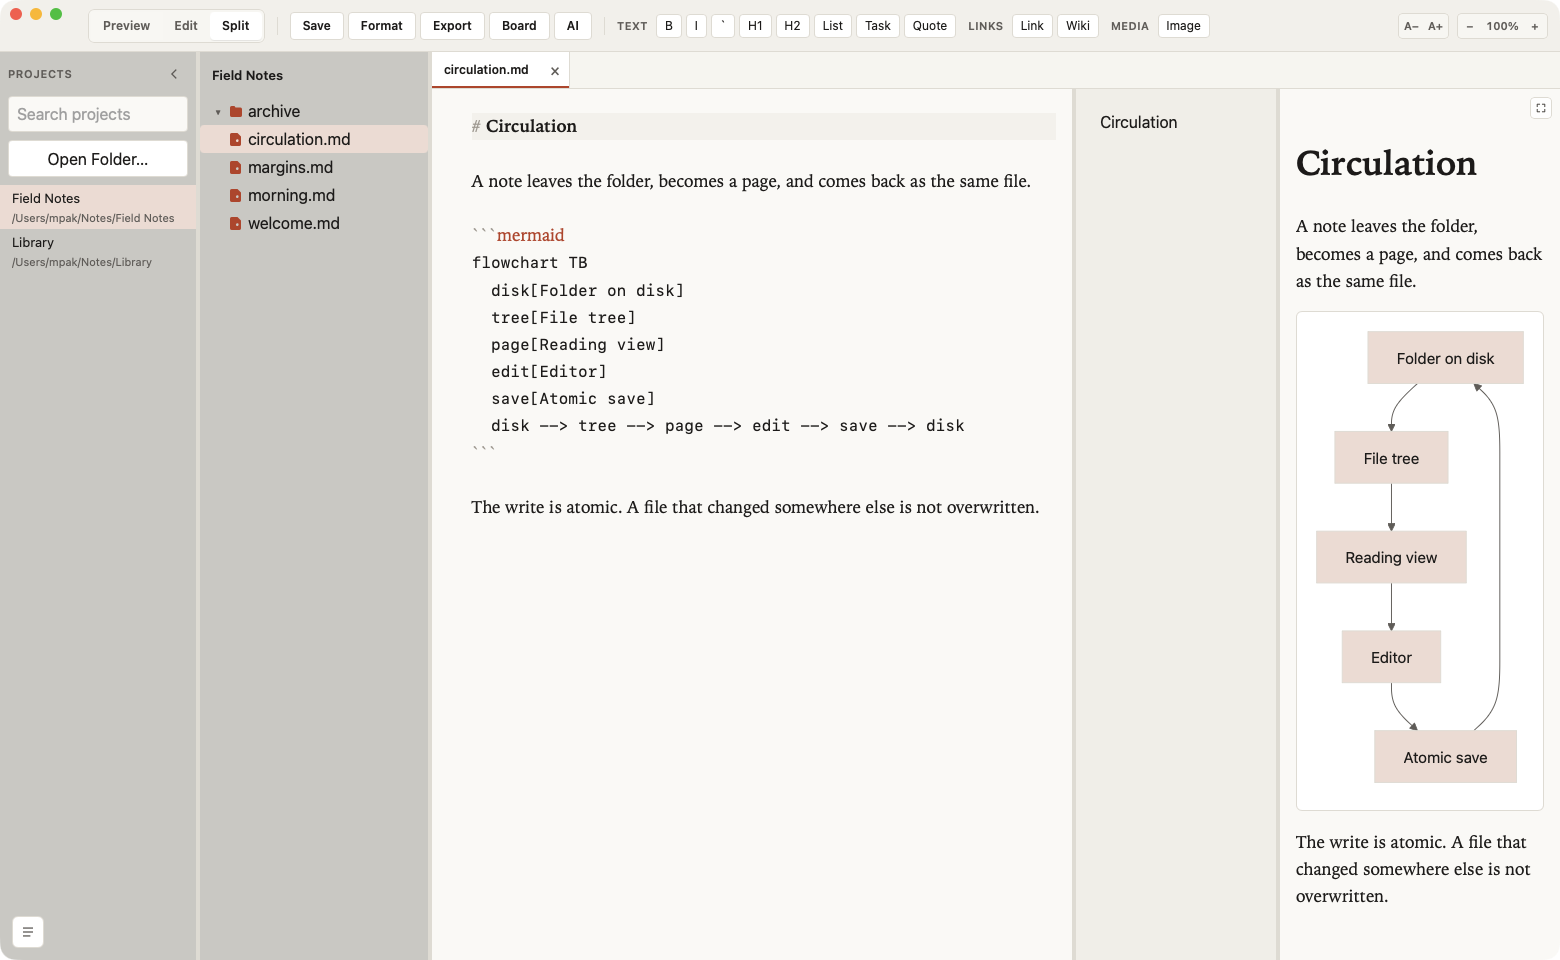The image size is (1560, 960).
Task: Click the outline toggle icon at bottom left
Action: (28, 932)
